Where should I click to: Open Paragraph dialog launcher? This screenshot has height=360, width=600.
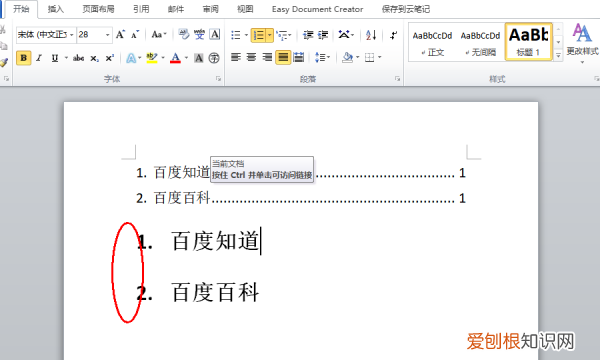tap(398, 79)
